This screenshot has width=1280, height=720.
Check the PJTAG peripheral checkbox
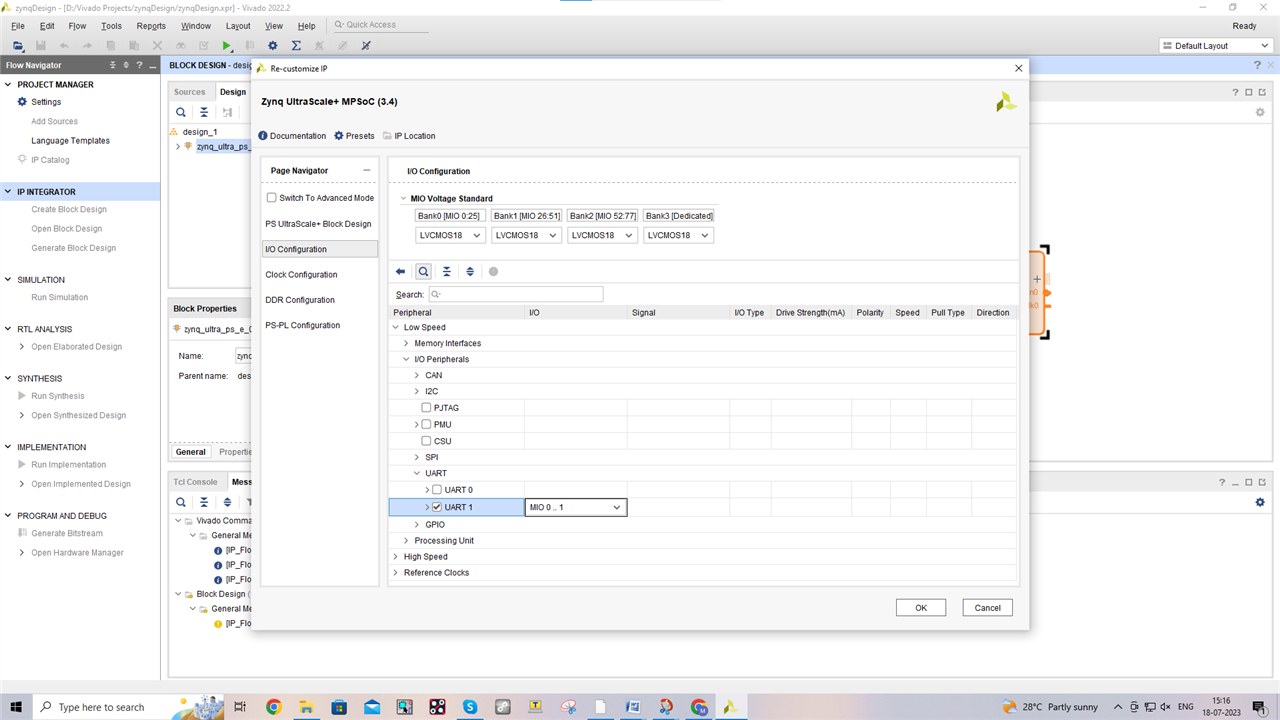(427, 408)
